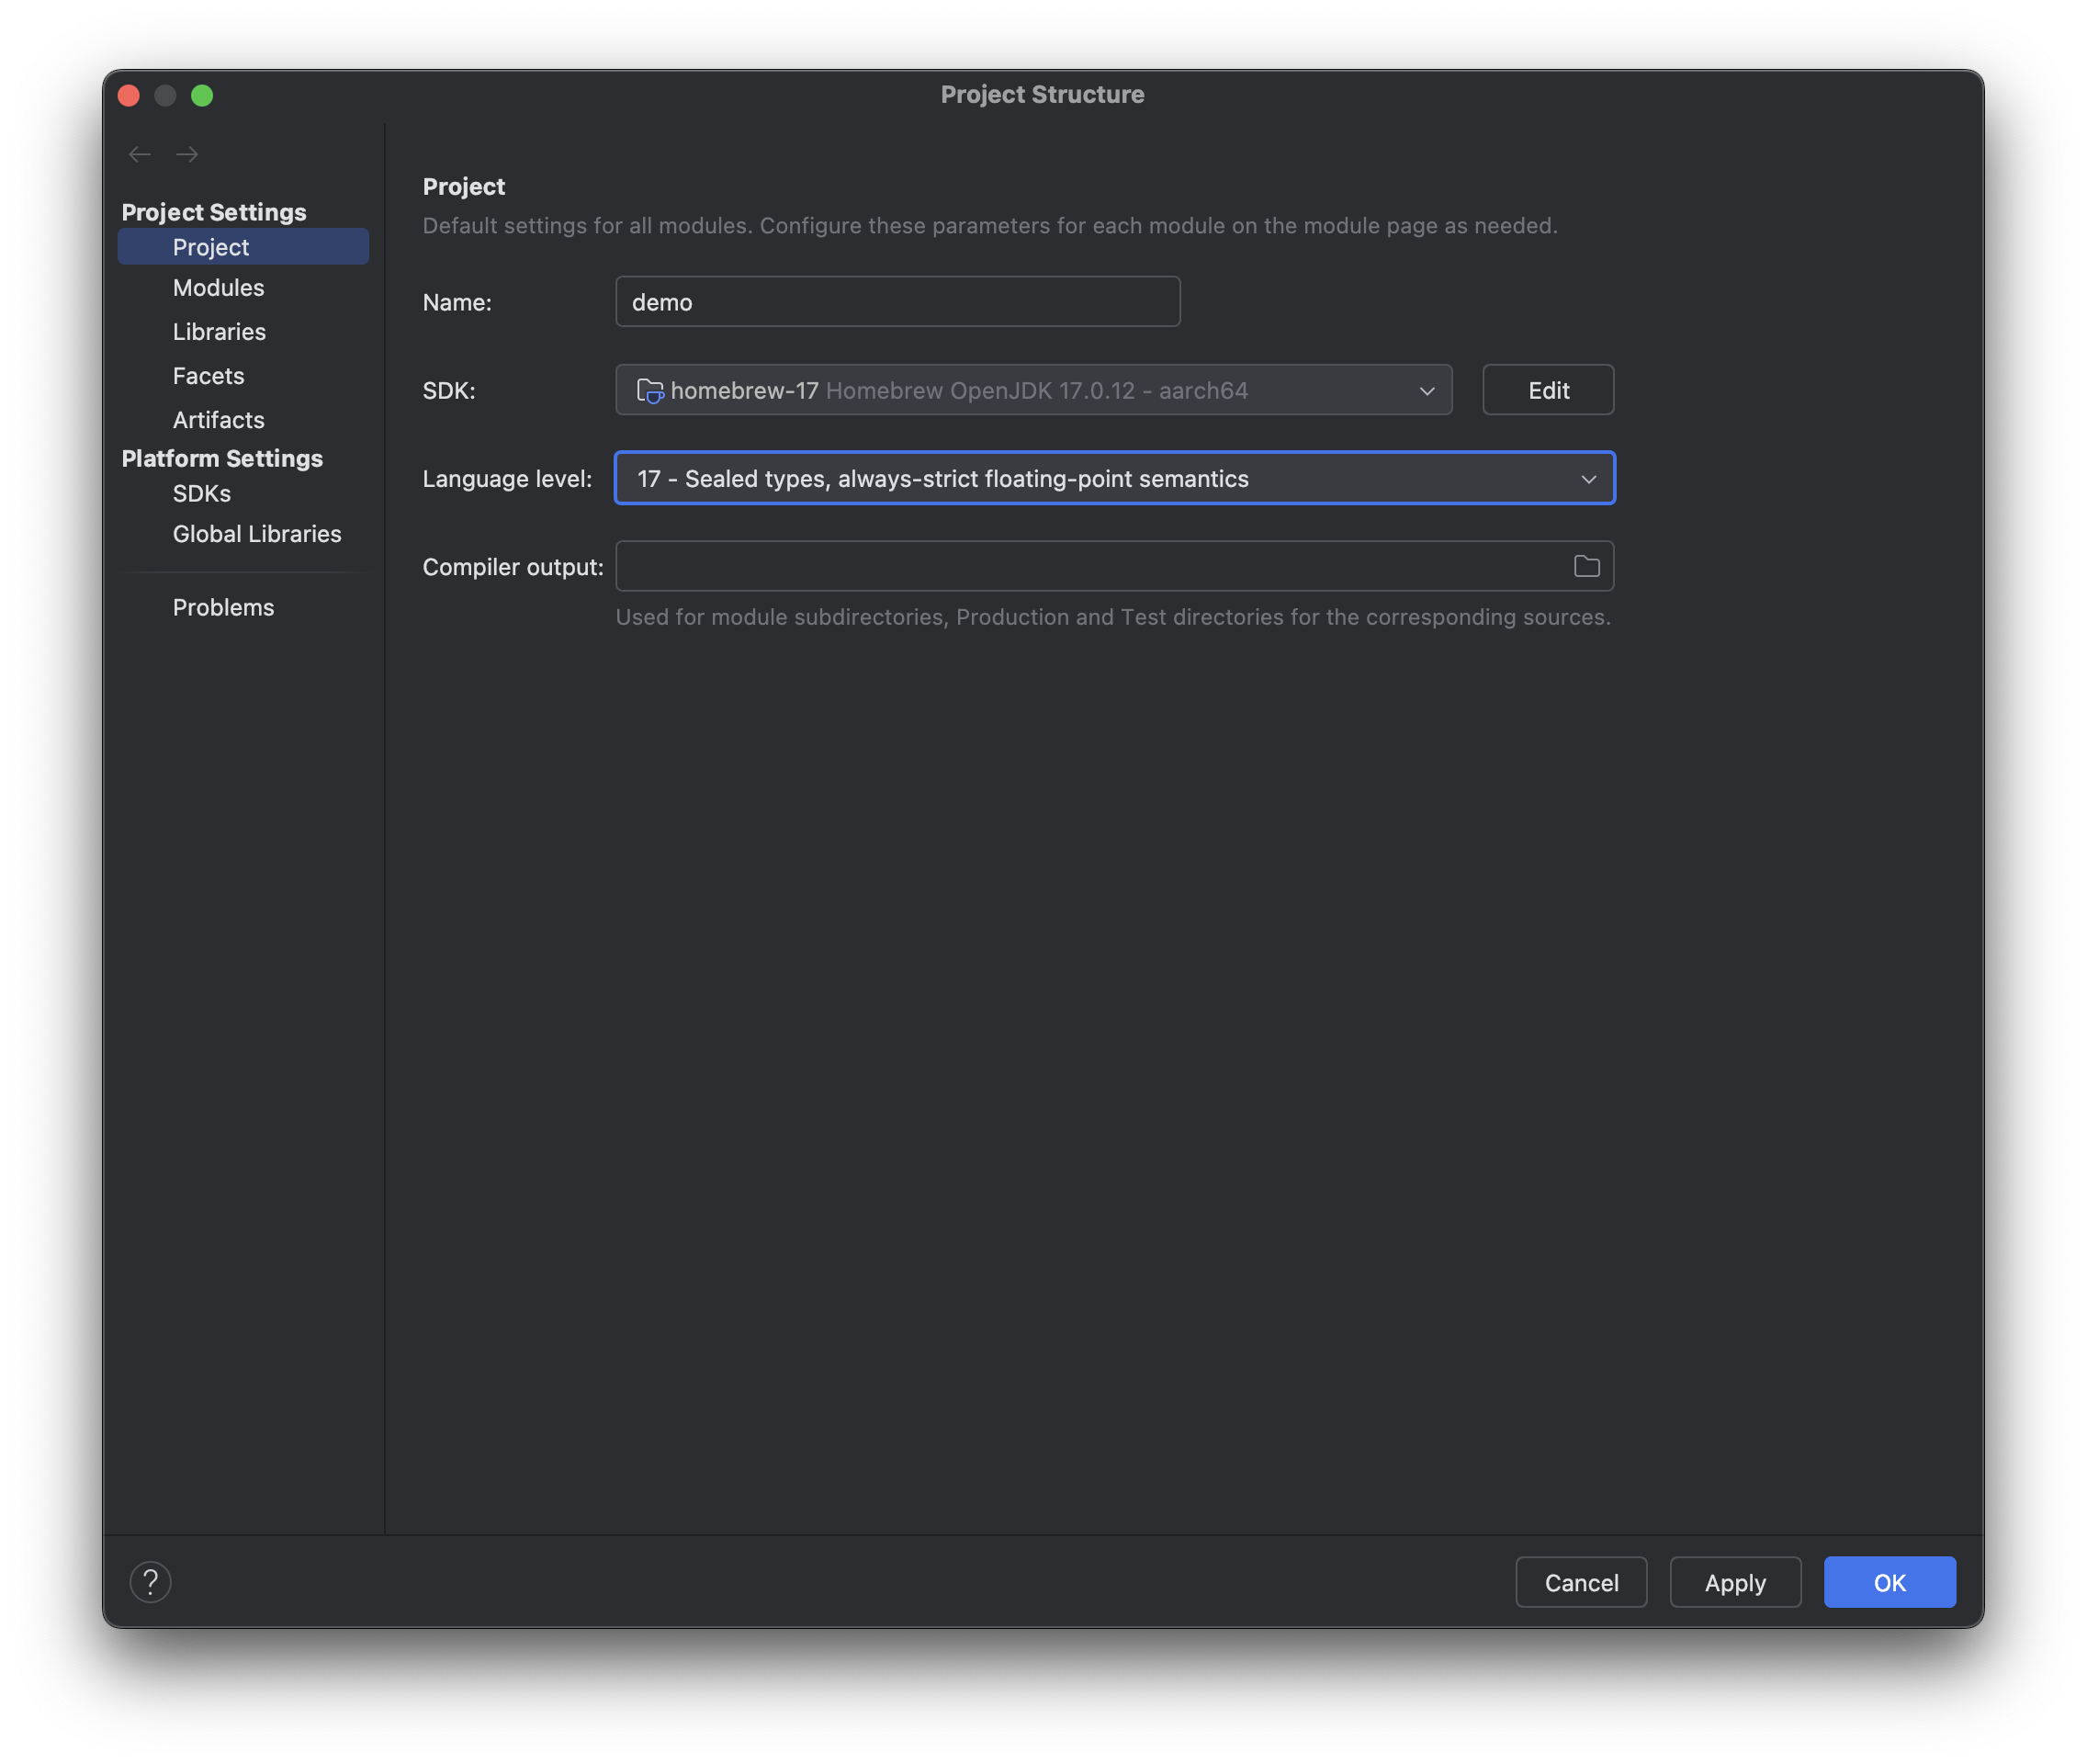This screenshot has height=1764, width=2087.
Task: Click the green maximize window button
Action: (202, 95)
